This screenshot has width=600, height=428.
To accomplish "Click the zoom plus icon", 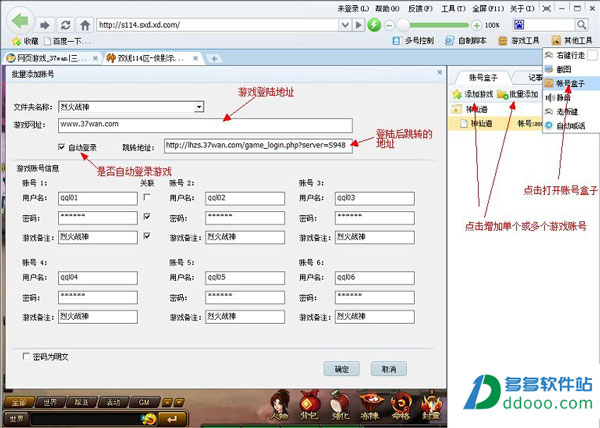I will (x=476, y=26).
